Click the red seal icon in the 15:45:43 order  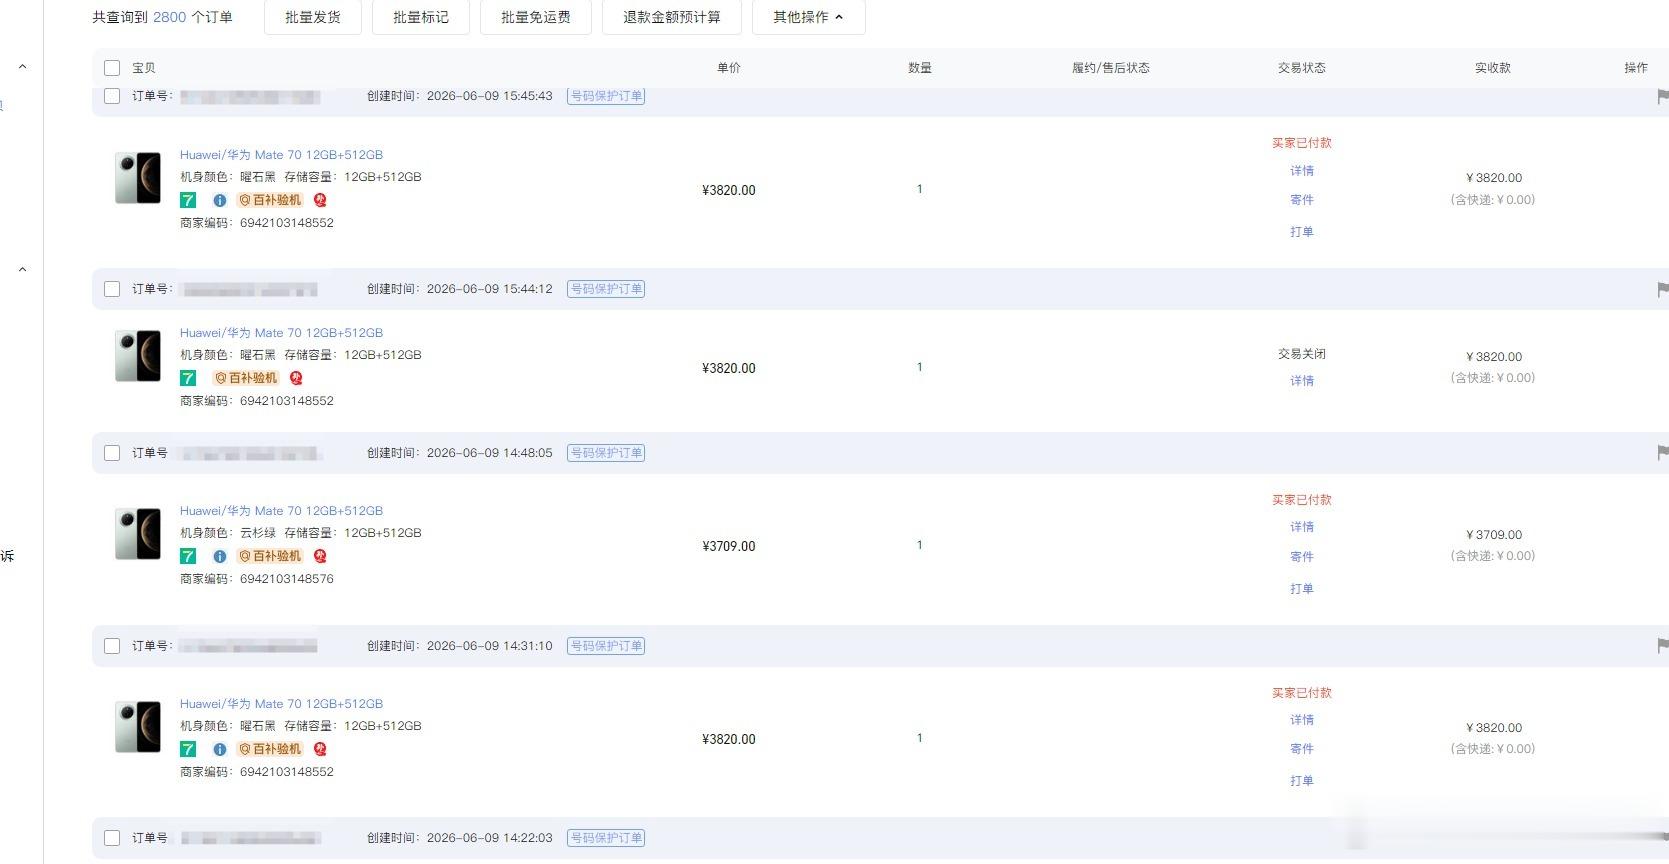coord(320,200)
